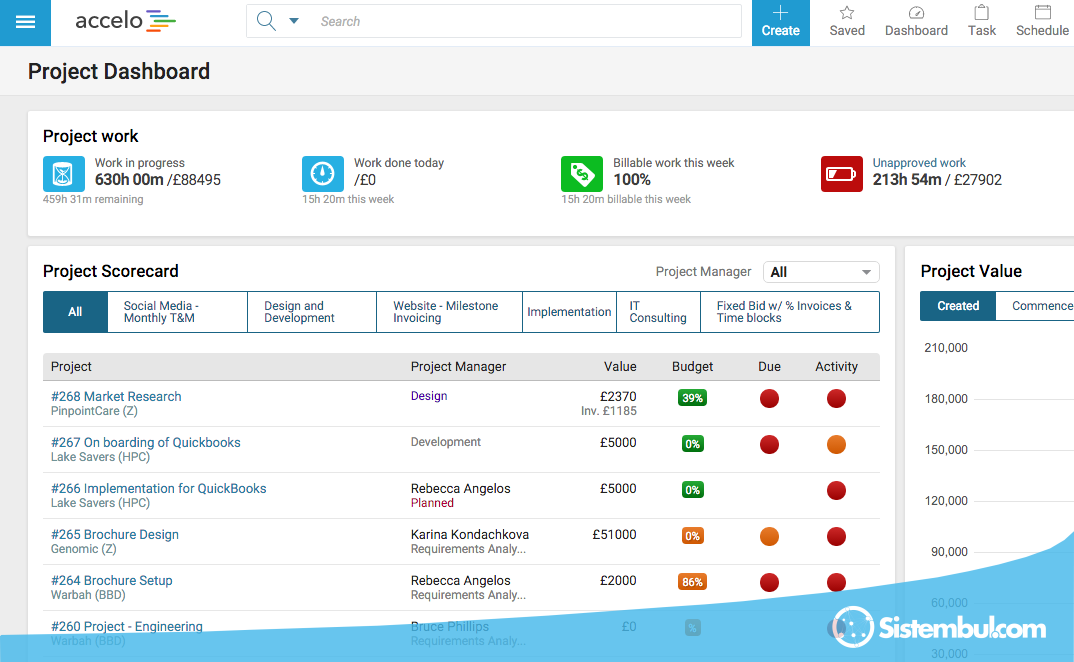The image size is (1074, 662).
Task: Switch Project Value to Commenced tab
Action: point(1035,306)
